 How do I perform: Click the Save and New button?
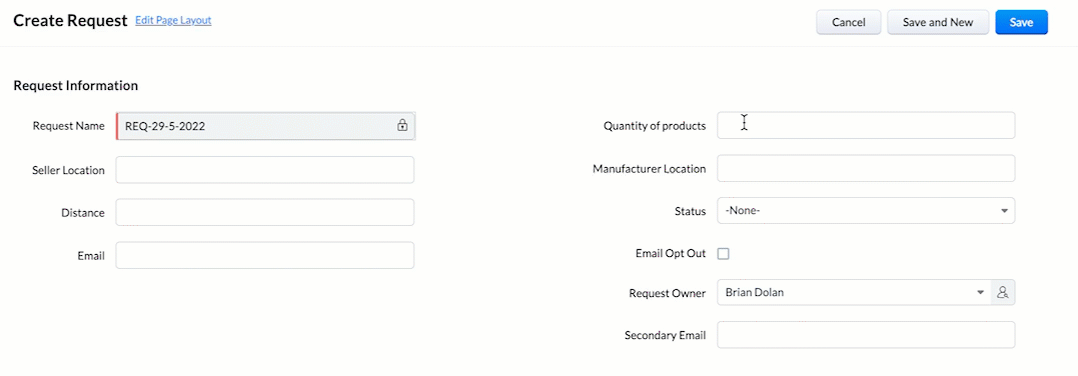pyautogui.click(x=938, y=22)
